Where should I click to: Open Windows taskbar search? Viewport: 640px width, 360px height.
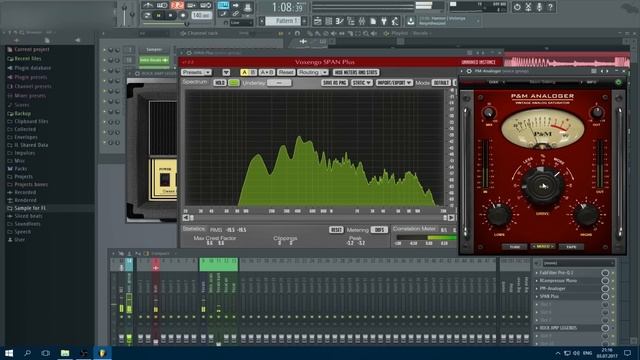[27, 353]
